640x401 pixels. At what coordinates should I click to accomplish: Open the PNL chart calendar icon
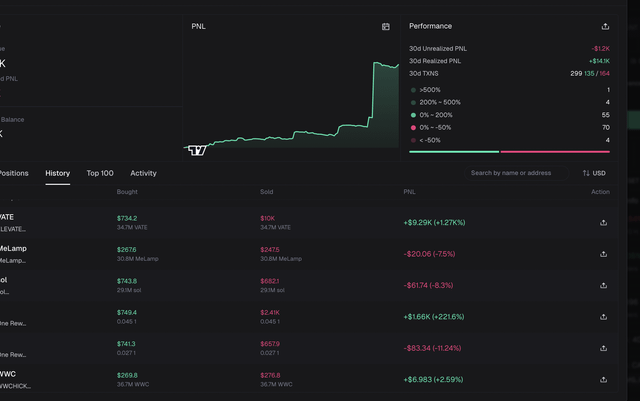[x=385, y=27]
